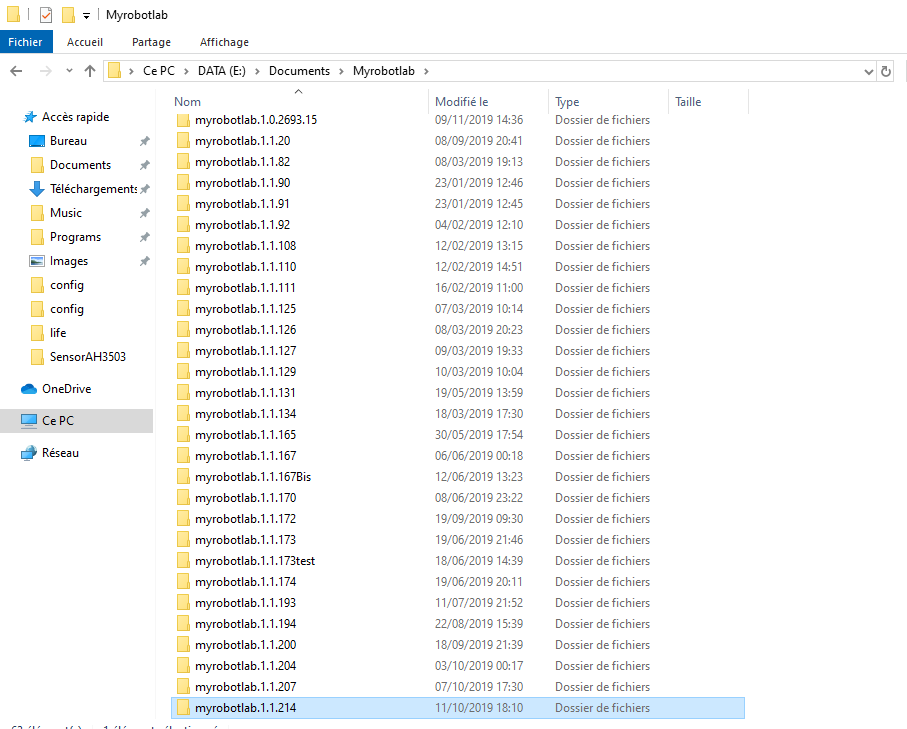Screen dimensions: 907x729
Task: Unpin Documents using its pin icon
Action: (145, 165)
